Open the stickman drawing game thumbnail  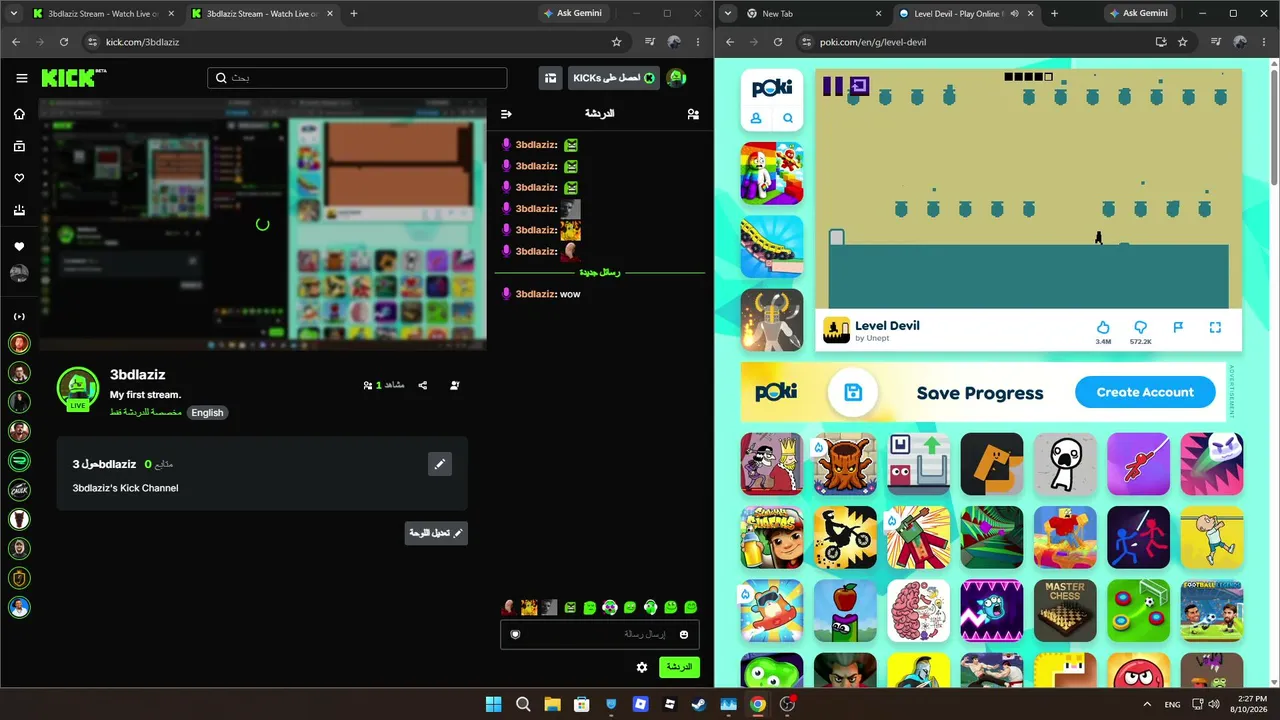(1065, 464)
